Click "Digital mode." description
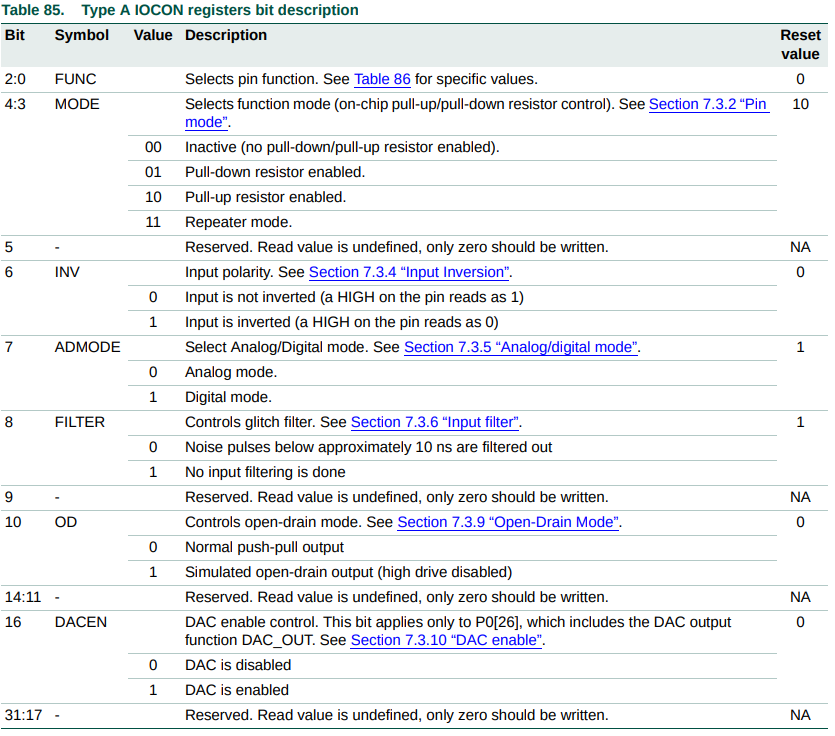 click(228, 398)
